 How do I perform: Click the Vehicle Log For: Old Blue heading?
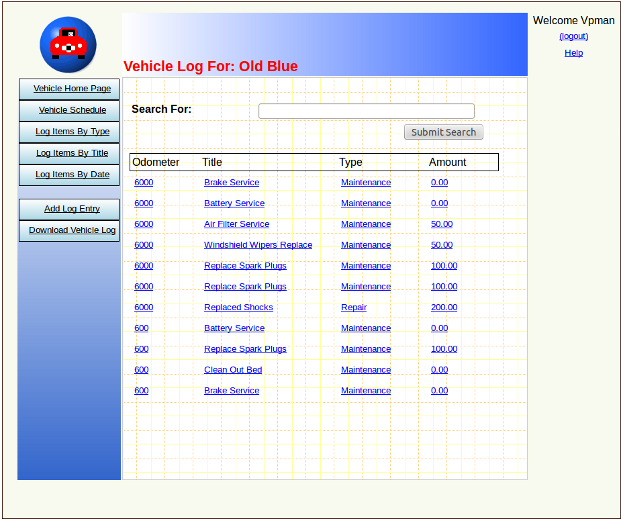pyautogui.click(x=210, y=66)
